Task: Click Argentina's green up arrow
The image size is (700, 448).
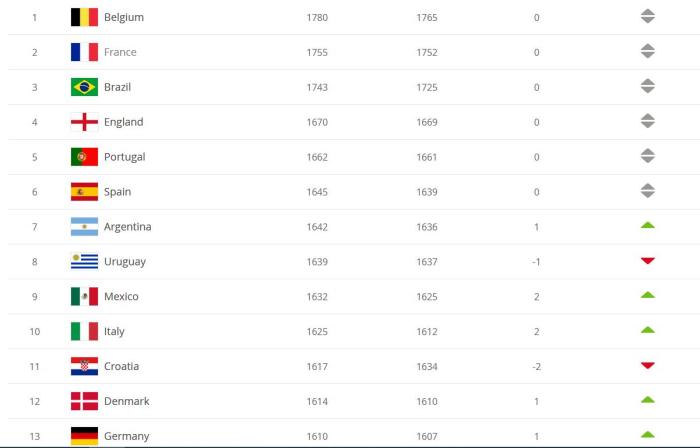Action: pos(647,225)
